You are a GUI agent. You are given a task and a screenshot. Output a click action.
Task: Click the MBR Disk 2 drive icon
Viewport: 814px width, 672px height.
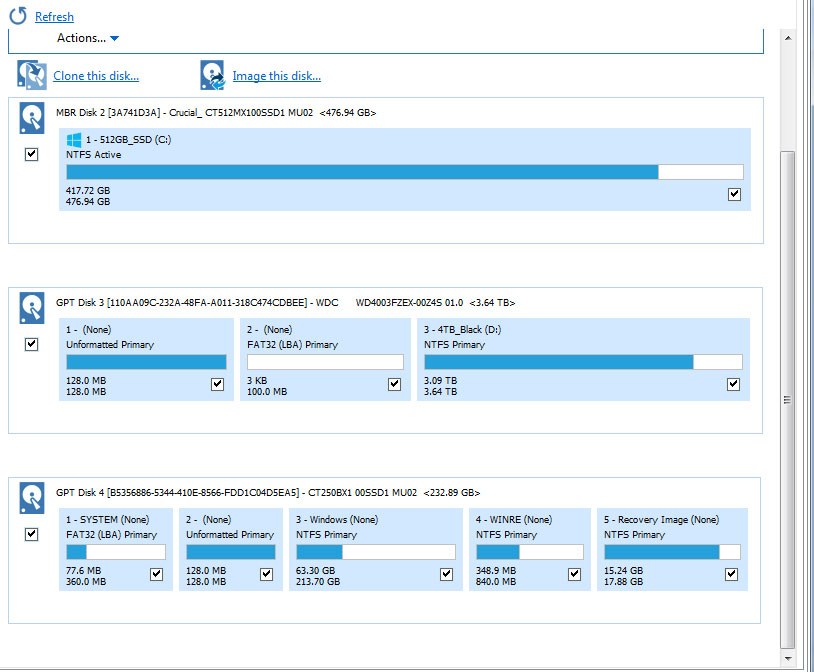click(x=32, y=119)
